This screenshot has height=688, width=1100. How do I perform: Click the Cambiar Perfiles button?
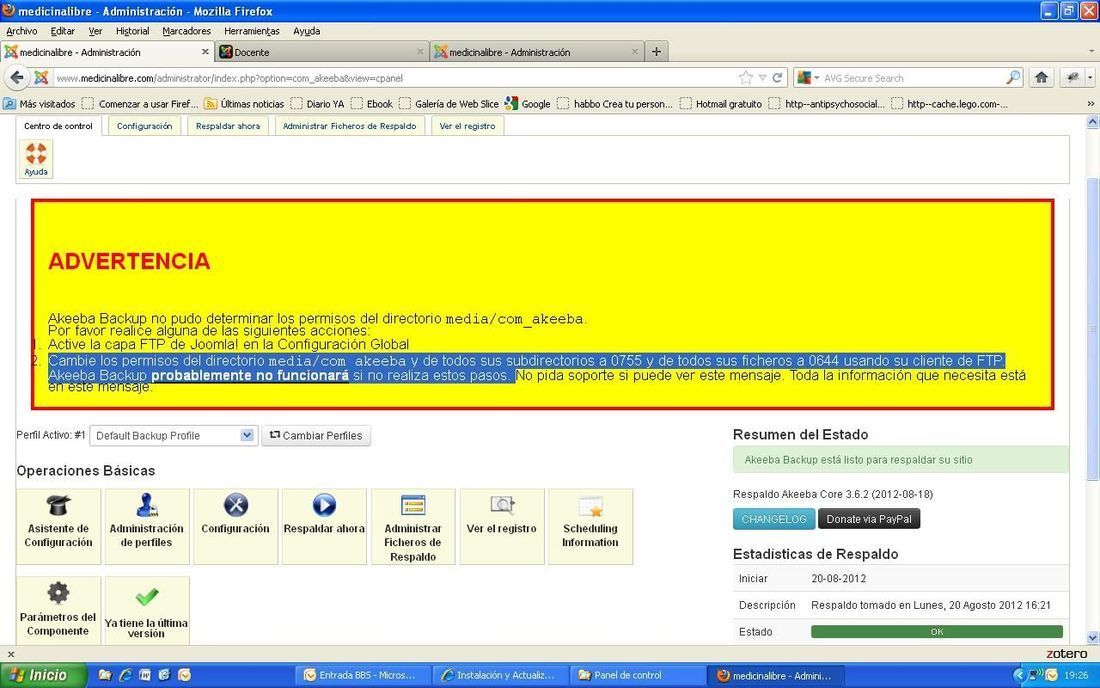tap(316, 436)
